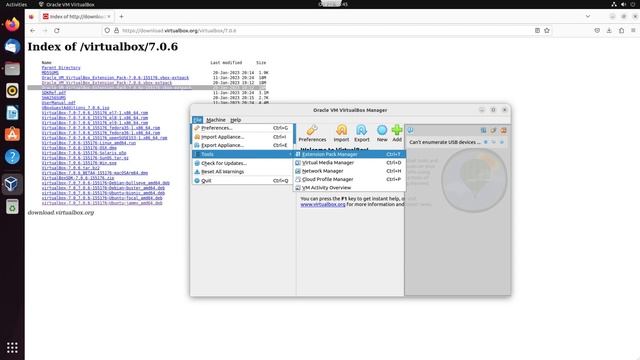This screenshot has width=640, height=360.
Task: Select Network Manager in Tools submenu
Action: (x=349, y=171)
